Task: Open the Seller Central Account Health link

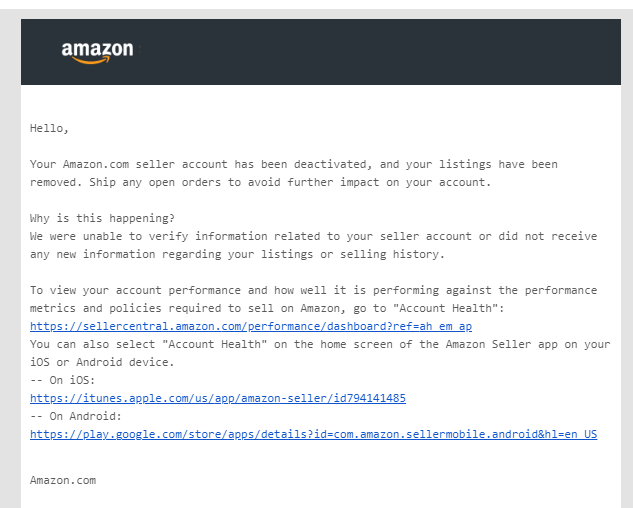Action: (251, 326)
